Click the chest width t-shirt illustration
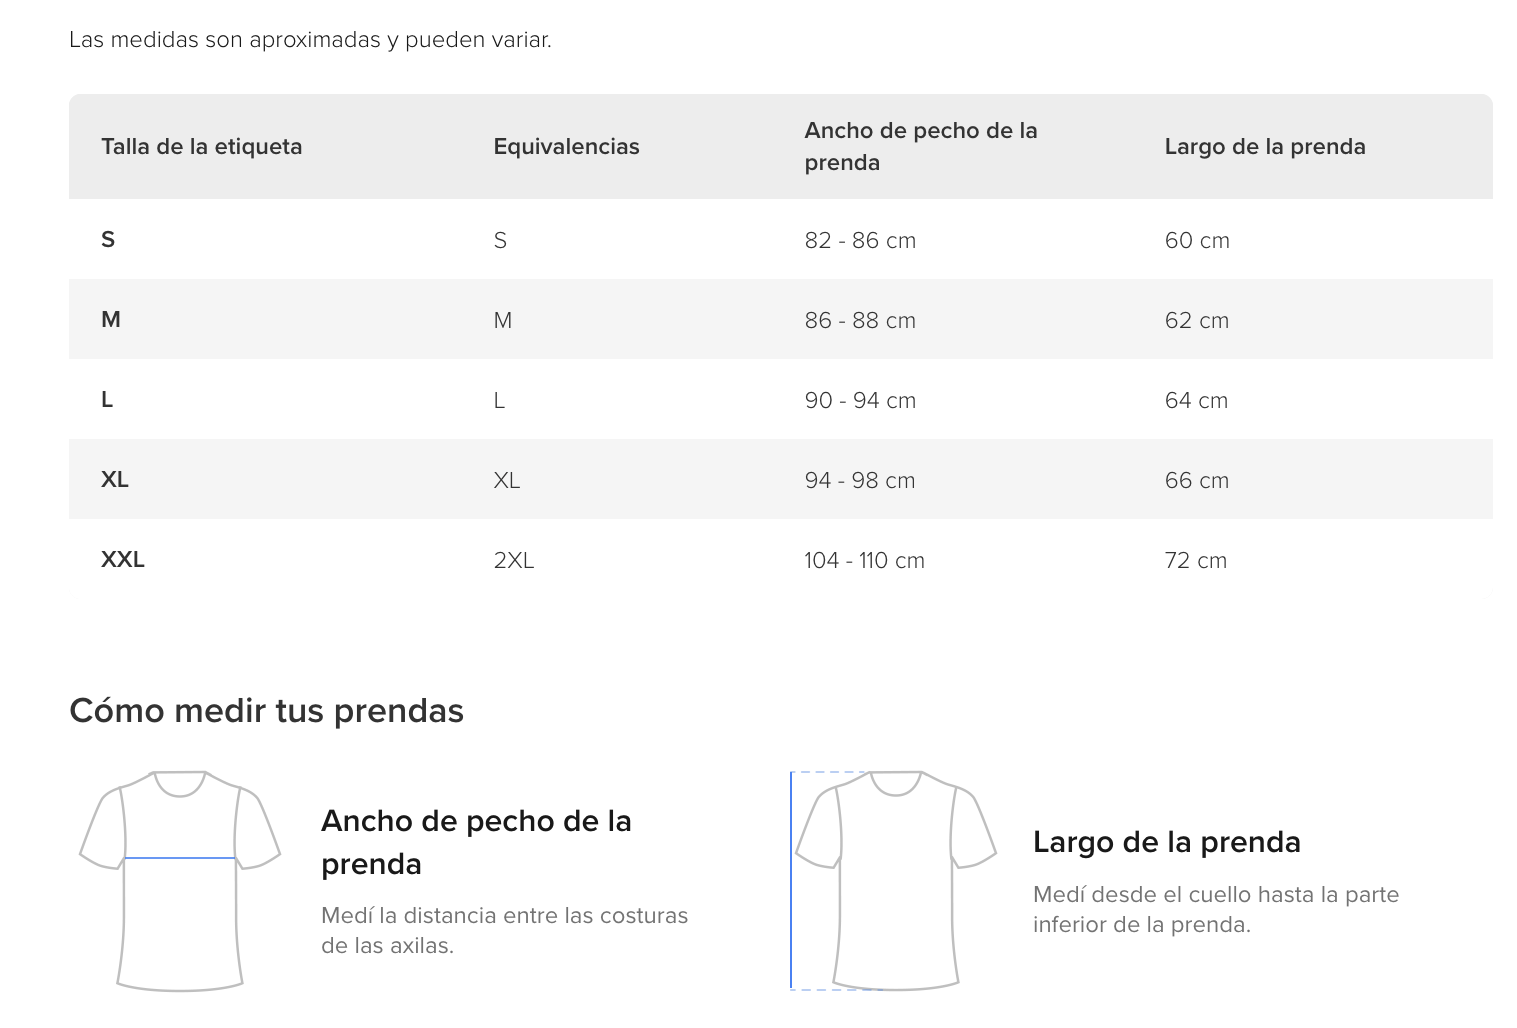Screen dimensions: 1517x1028 180,881
